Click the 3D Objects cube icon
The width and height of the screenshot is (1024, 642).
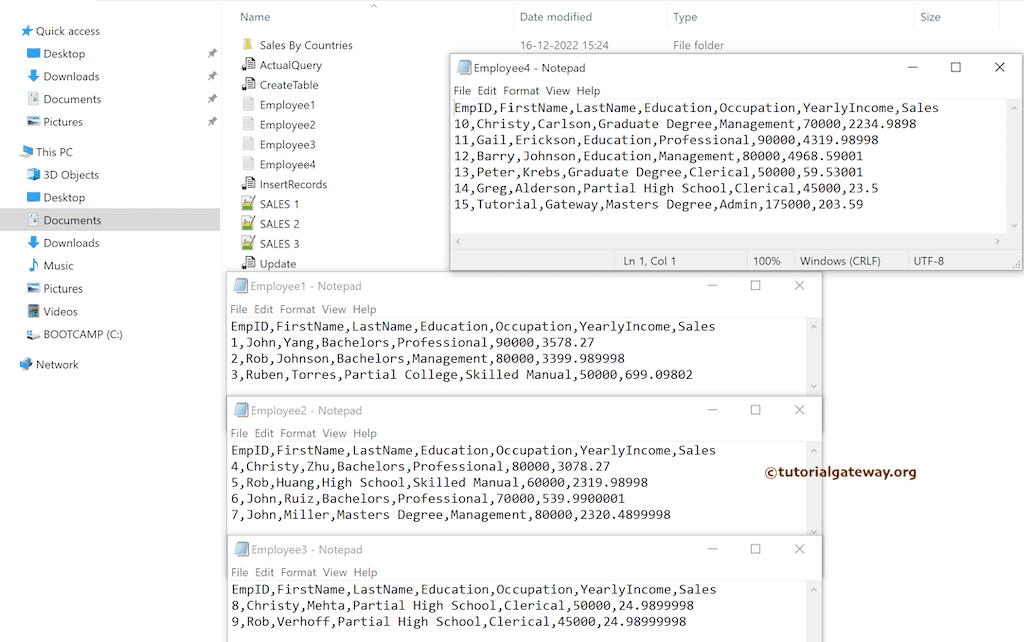tap(33, 174)
